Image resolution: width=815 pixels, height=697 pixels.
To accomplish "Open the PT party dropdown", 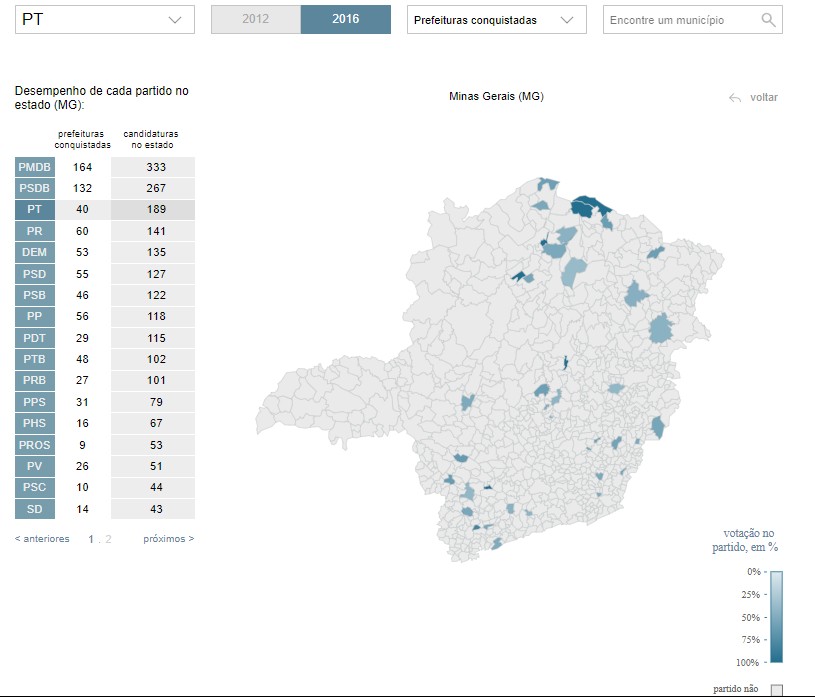I will 105,20.
